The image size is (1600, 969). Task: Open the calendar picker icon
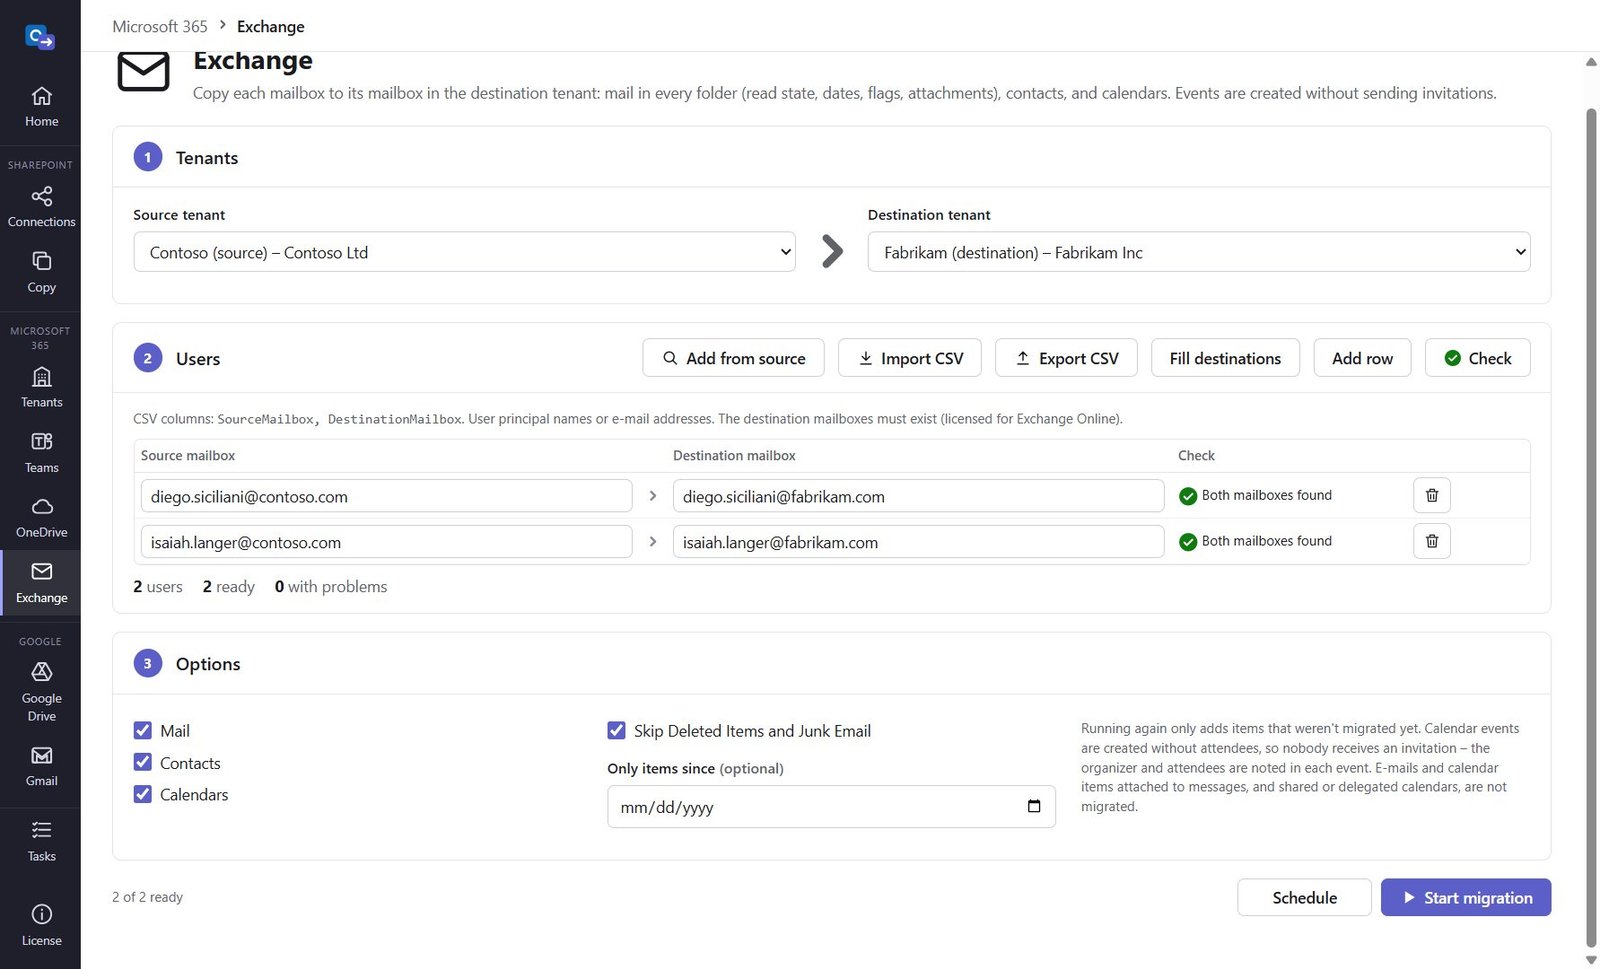[x=1034, y=807]
